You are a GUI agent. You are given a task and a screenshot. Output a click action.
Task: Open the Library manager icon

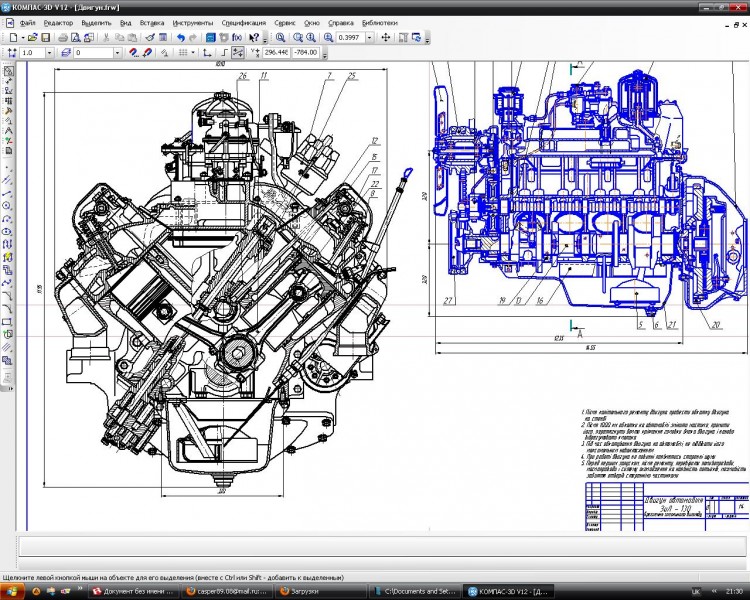(210, 37)
